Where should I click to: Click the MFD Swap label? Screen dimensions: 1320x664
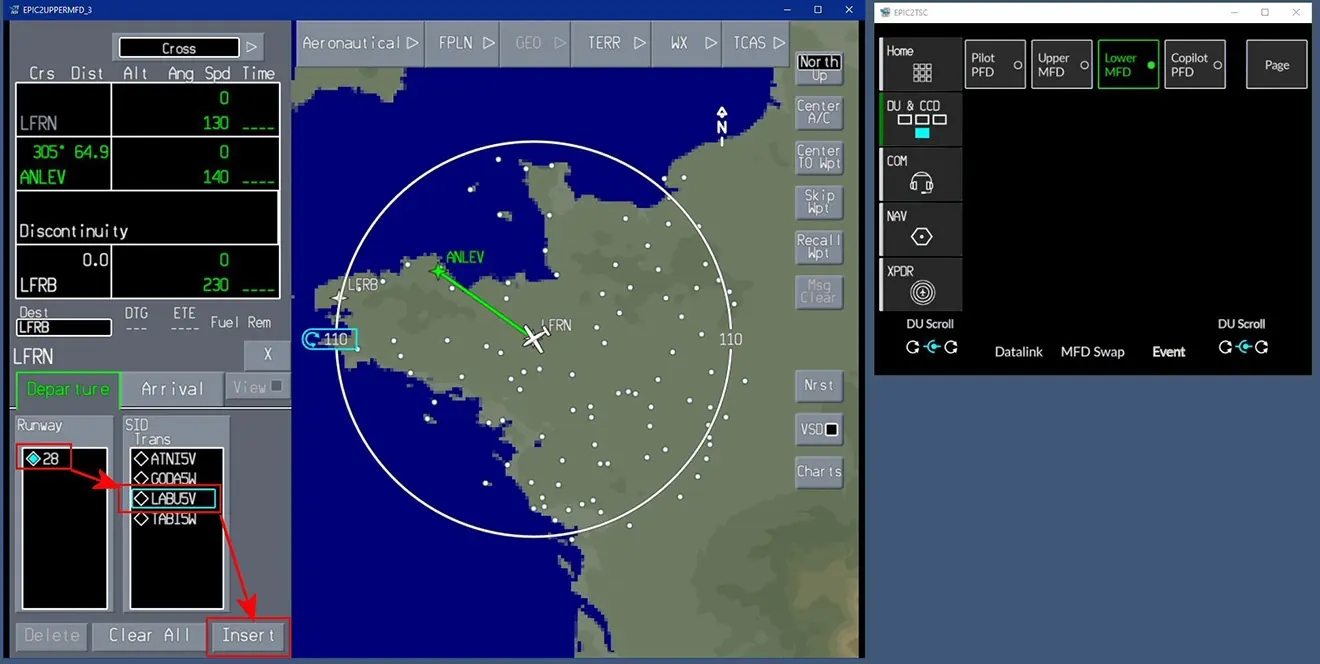tap(1092, 352)
